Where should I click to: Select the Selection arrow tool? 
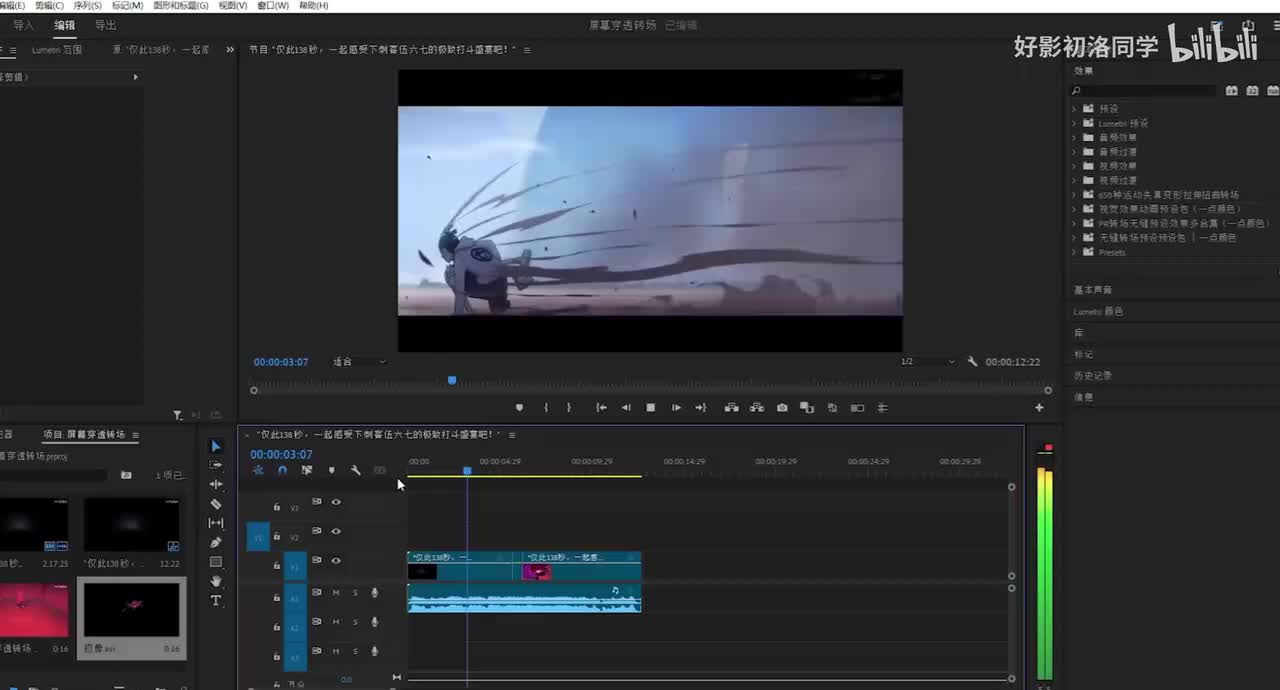(215, 446)
